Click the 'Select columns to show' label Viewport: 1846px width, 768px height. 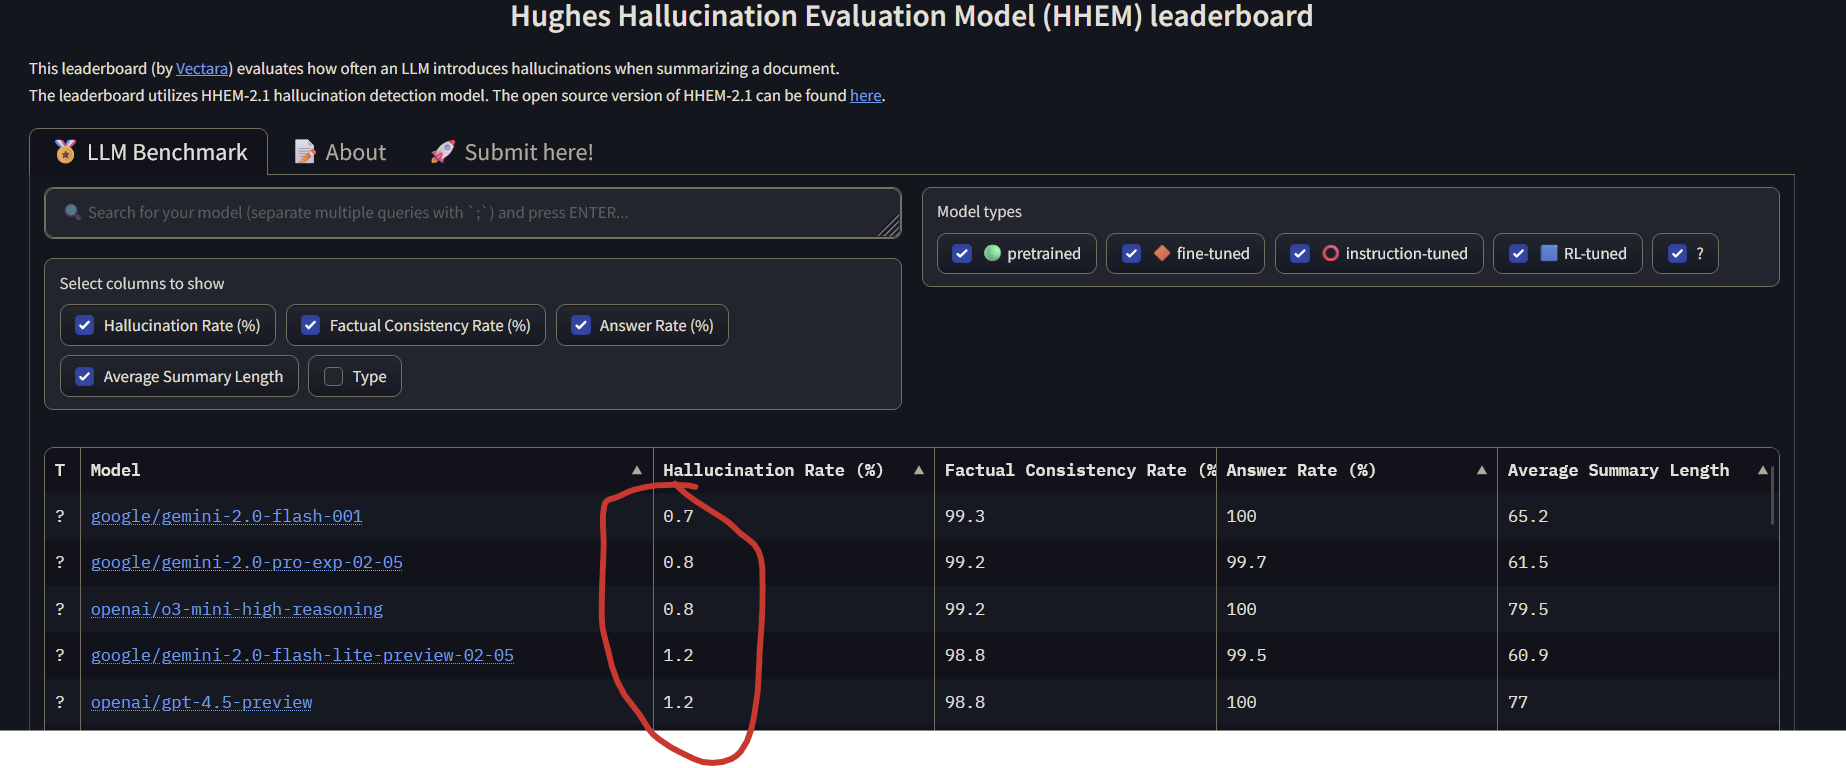pyautogui.click(x=142, y=283)
